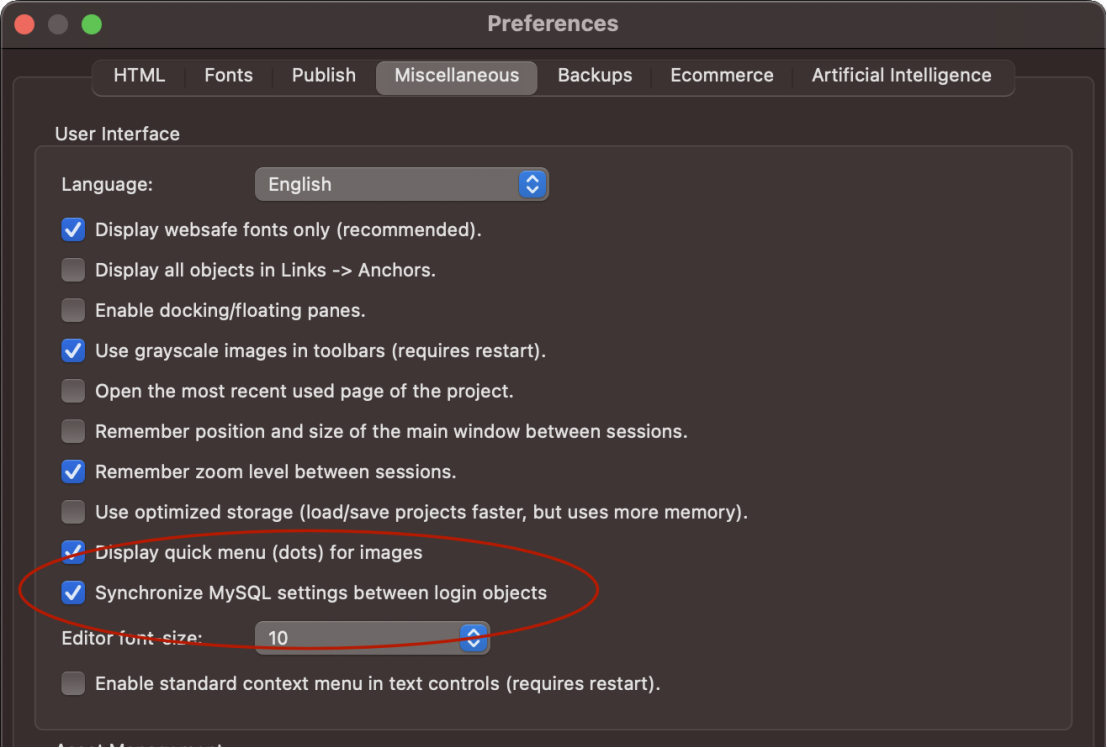This screenshot has height=748, width=1107.
Task: Enable Display all objects in Links -> Anchors
Action: [73, 270]
